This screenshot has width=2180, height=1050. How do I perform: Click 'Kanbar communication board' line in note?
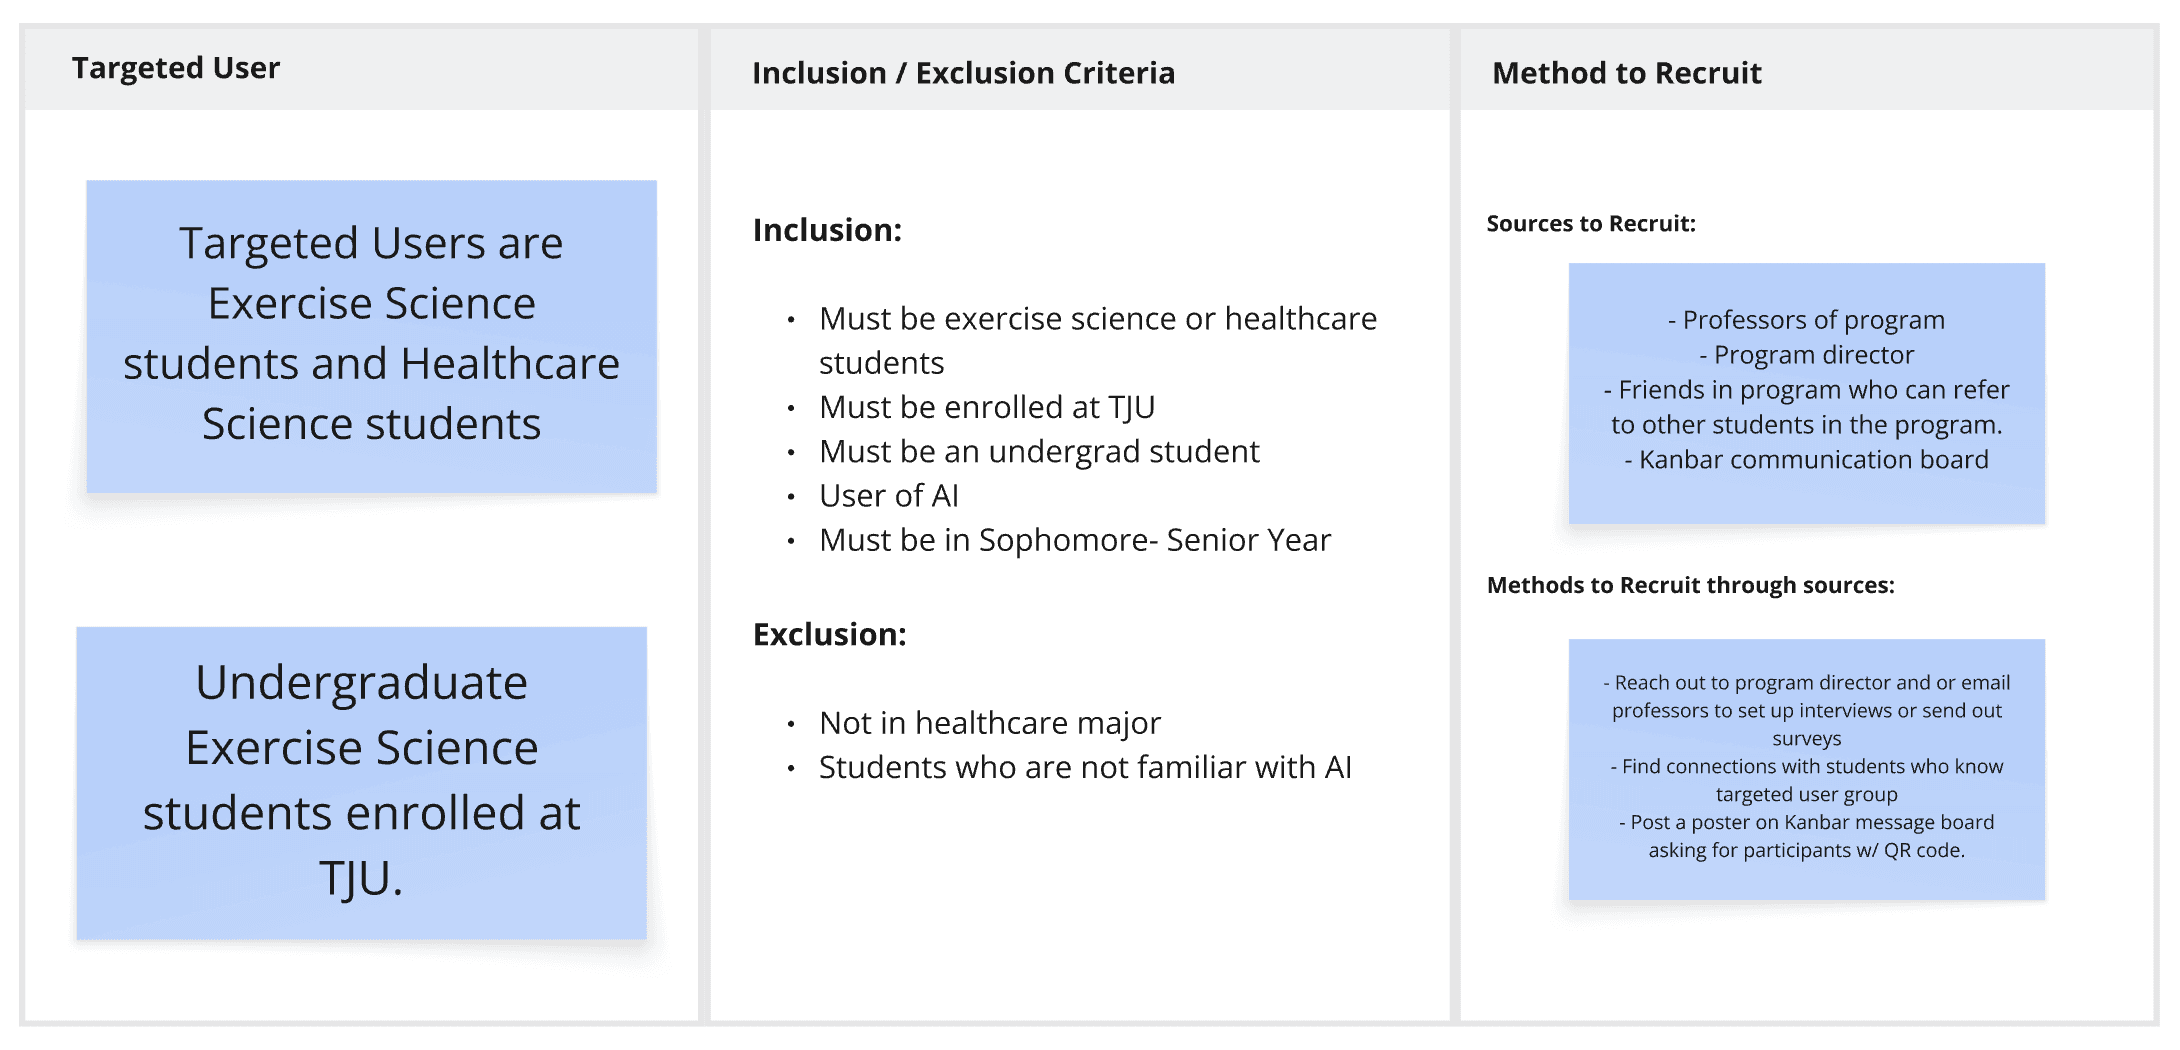tap(1806, 460)
